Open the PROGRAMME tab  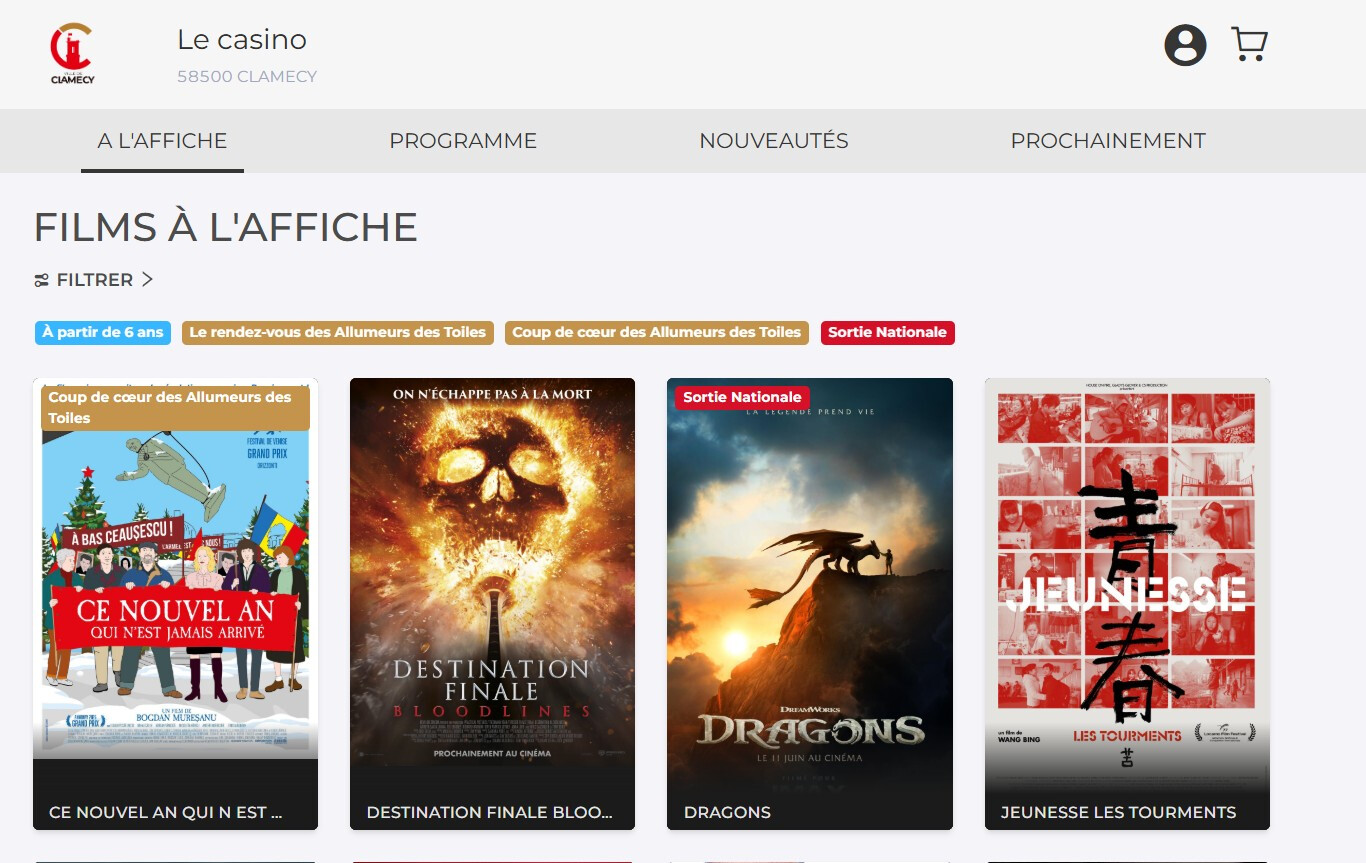pyautogui.click(x=463, y=141)
